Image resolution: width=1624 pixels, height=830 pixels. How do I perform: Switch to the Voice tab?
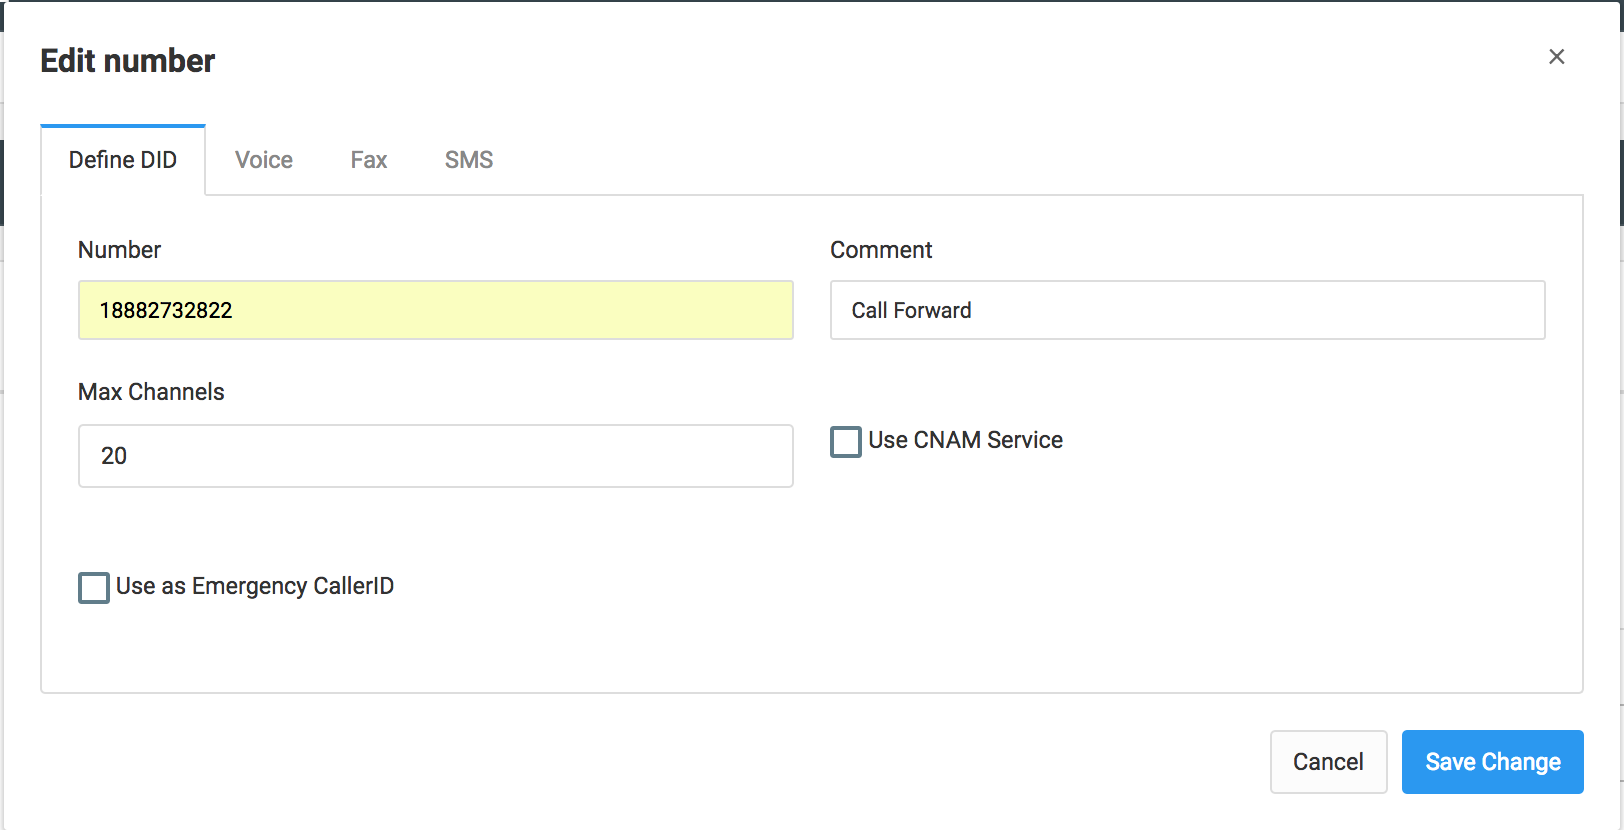(x=264, y=160)
